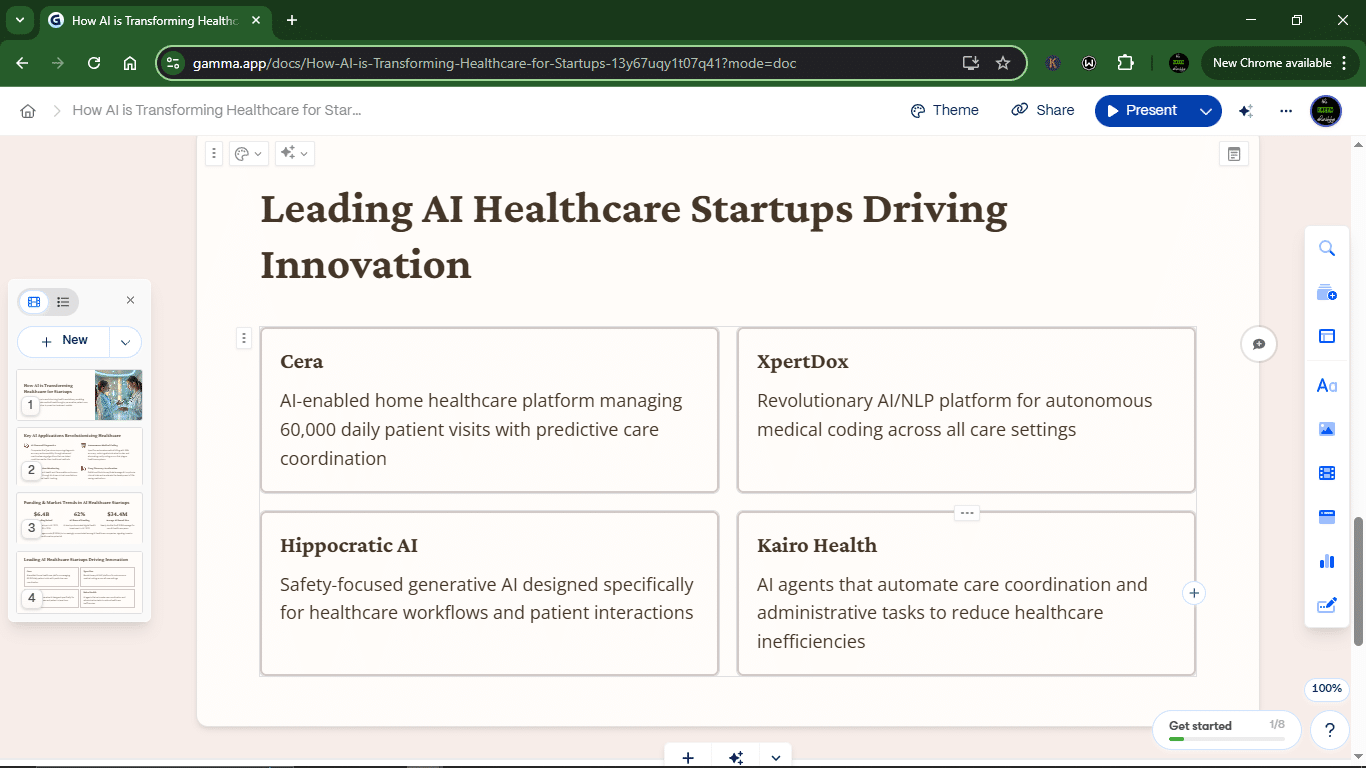Click the Hippocratic AI card title
Image resolution: width=1366 pixels, height=768 pixels.
pos(349,546)
